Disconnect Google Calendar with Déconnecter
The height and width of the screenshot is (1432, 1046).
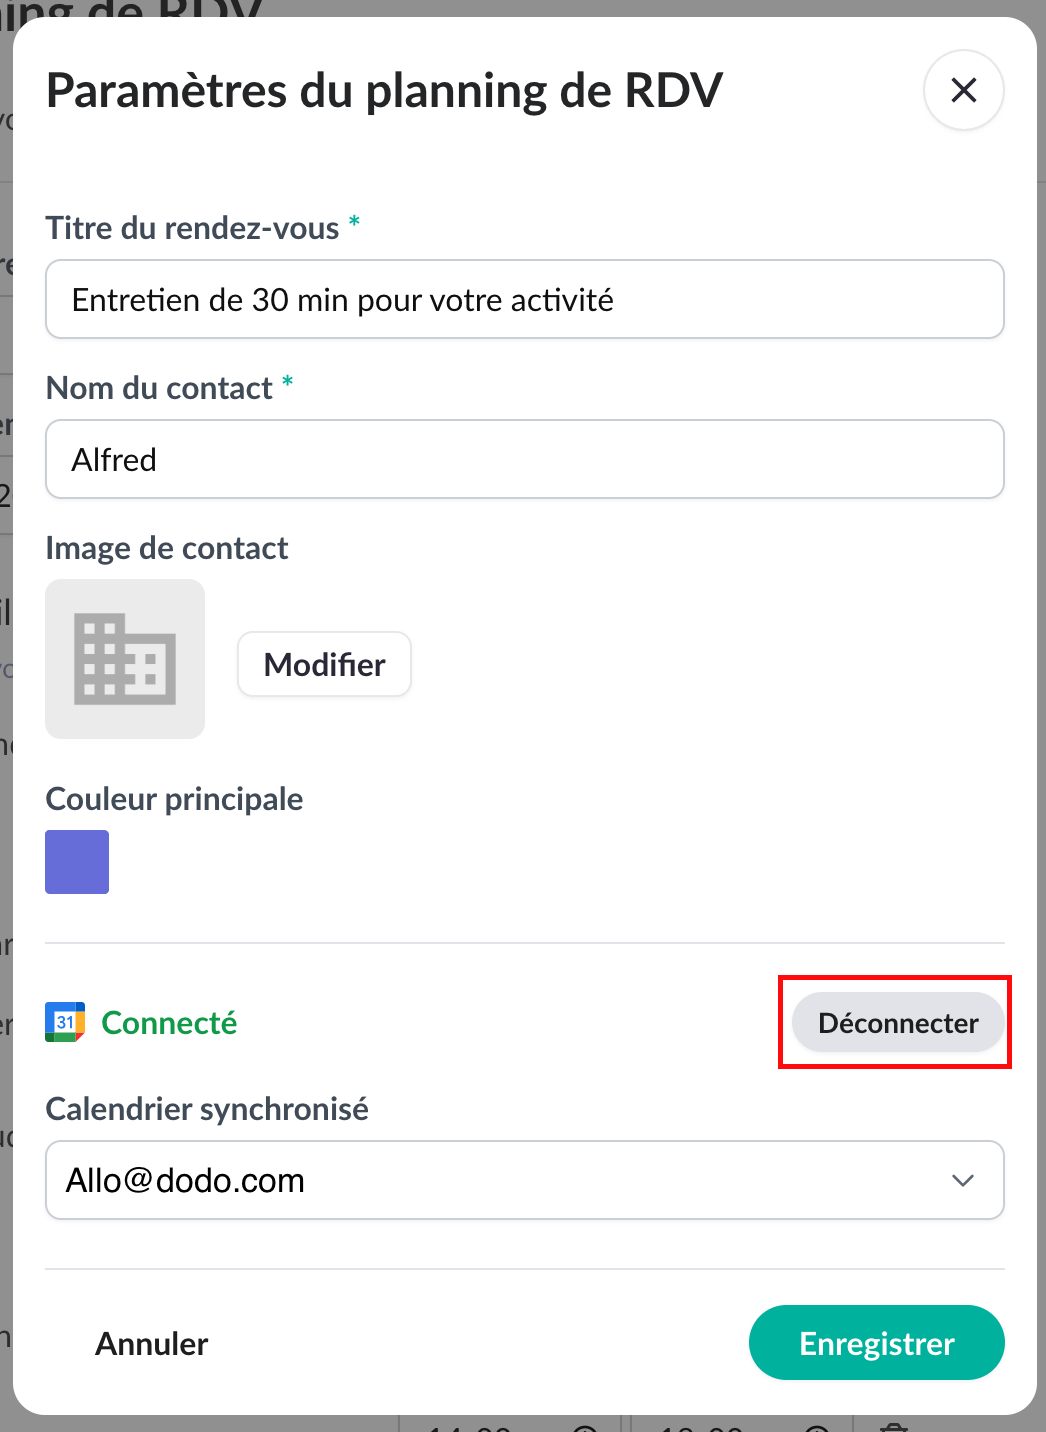897,1023
